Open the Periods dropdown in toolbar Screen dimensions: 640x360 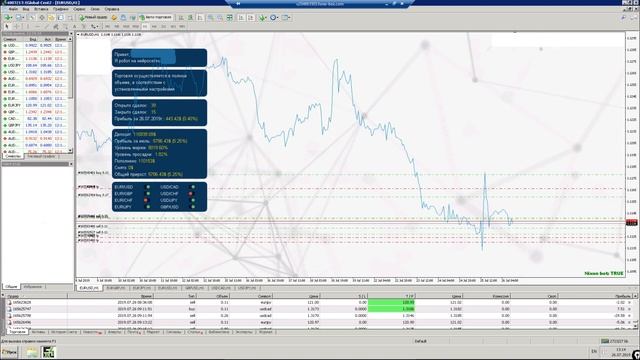(x=273, y=18)
